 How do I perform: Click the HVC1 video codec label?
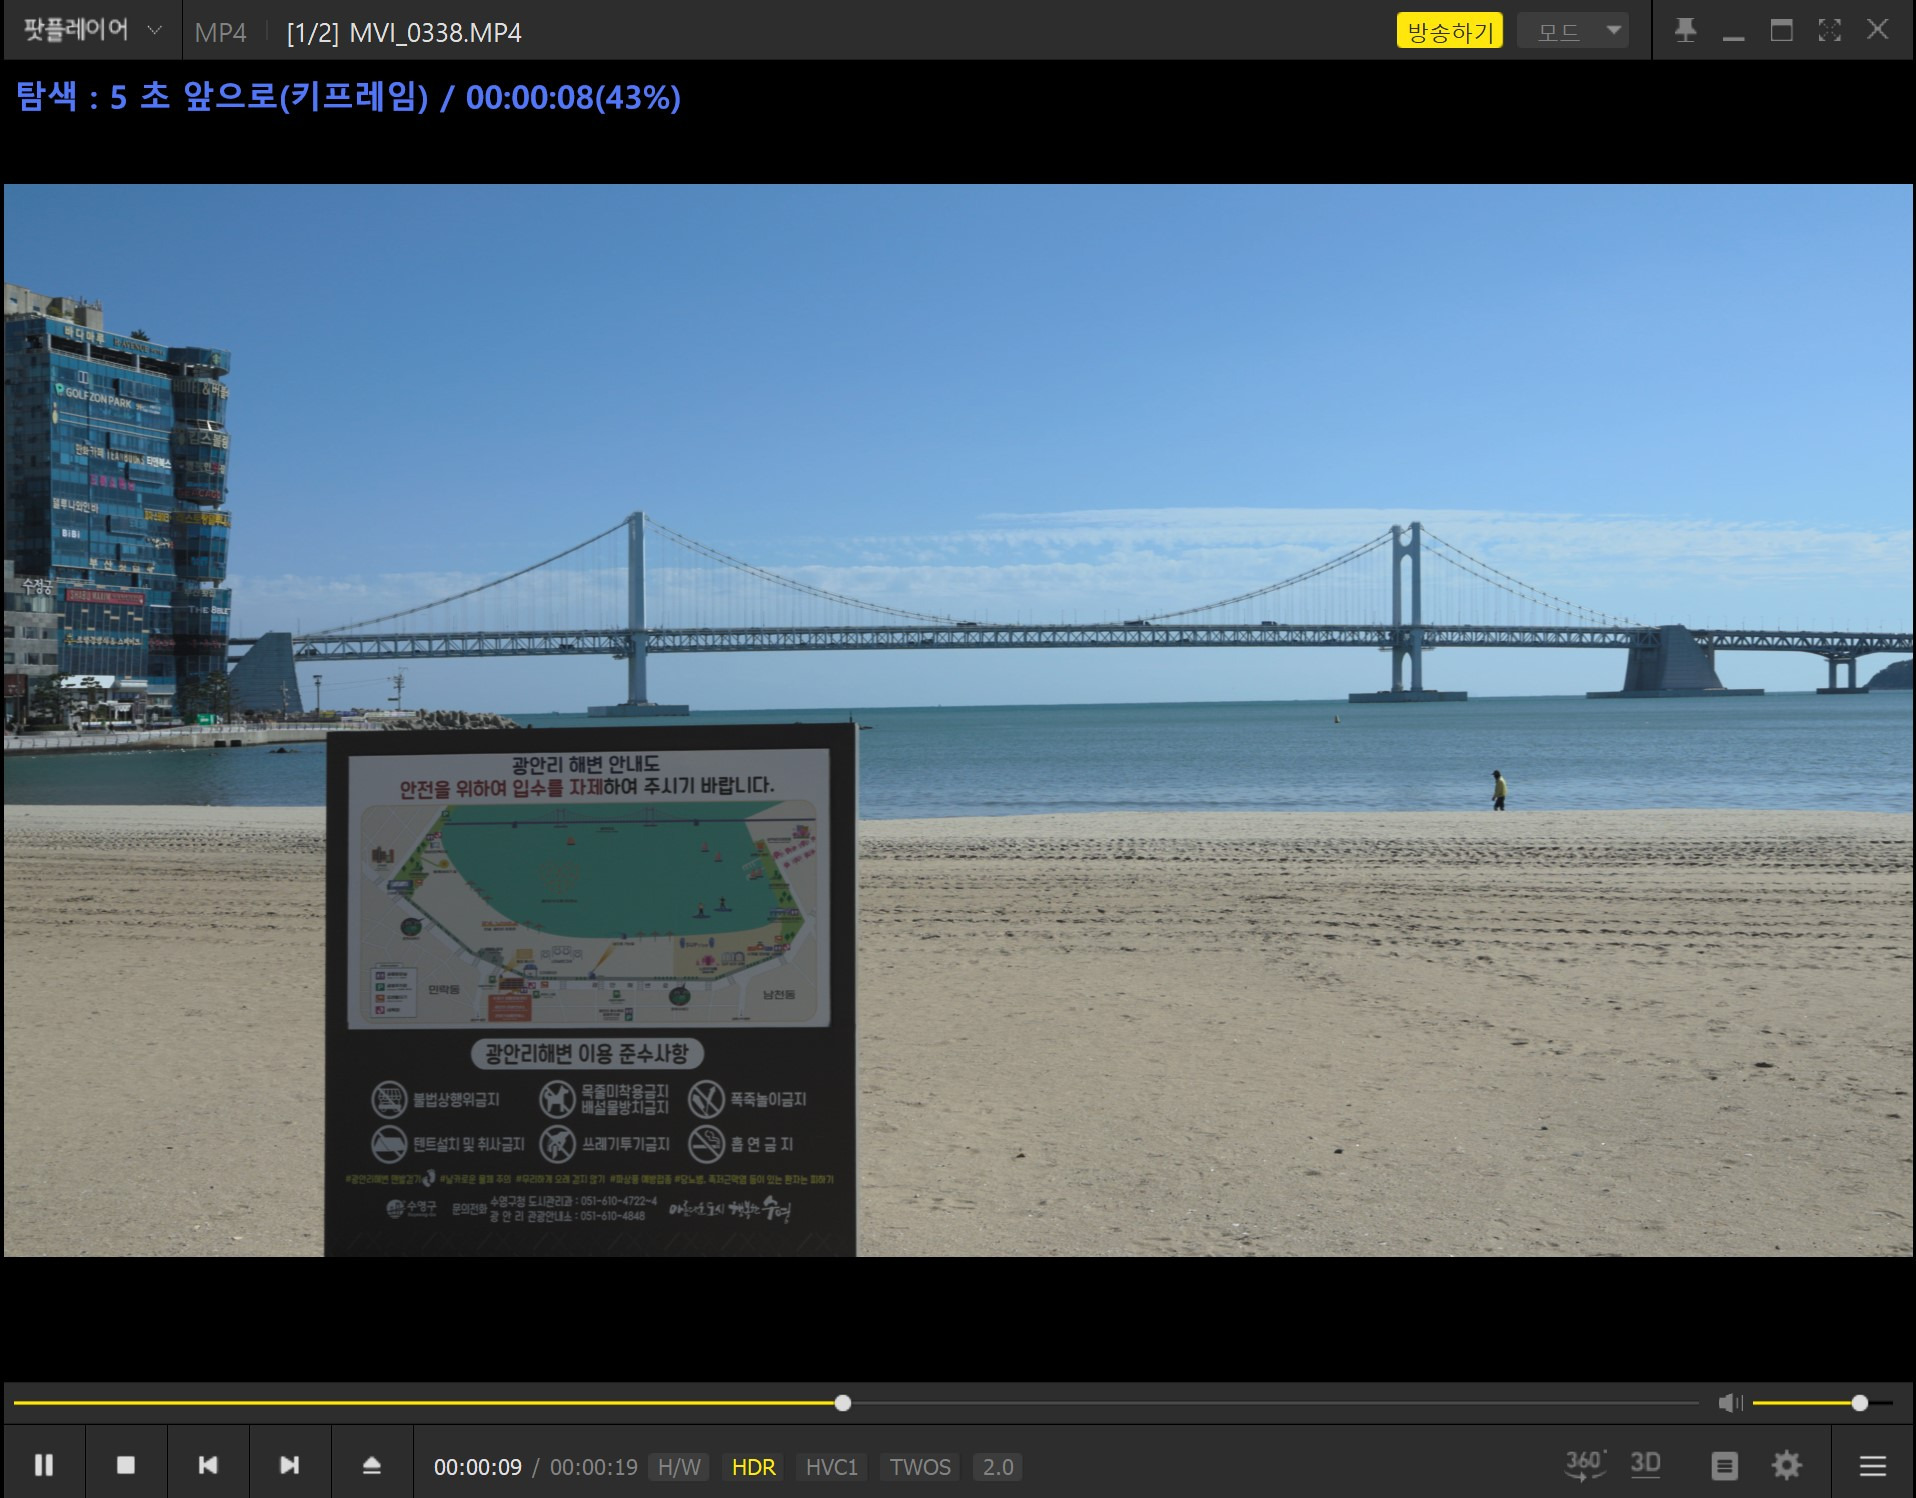[x=831, y=1467]
